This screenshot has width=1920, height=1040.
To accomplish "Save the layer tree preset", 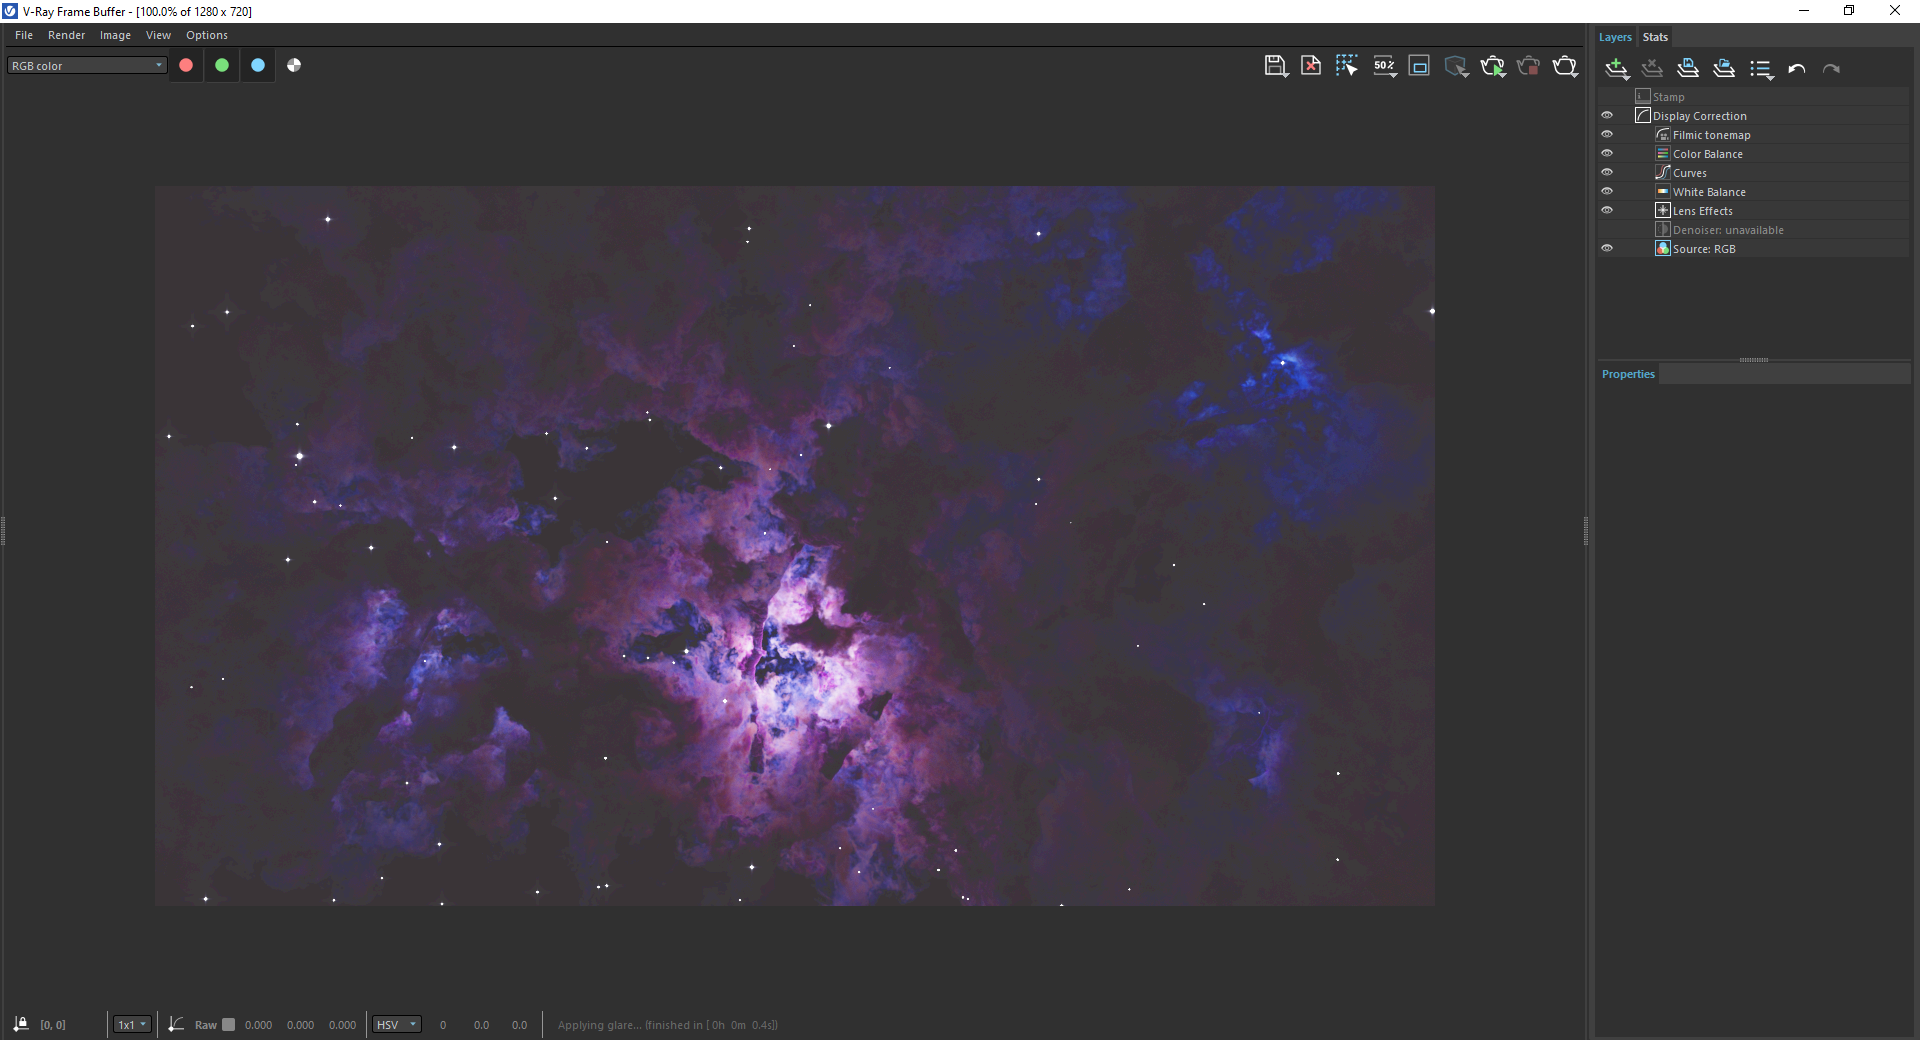I will click(1688, 68).
